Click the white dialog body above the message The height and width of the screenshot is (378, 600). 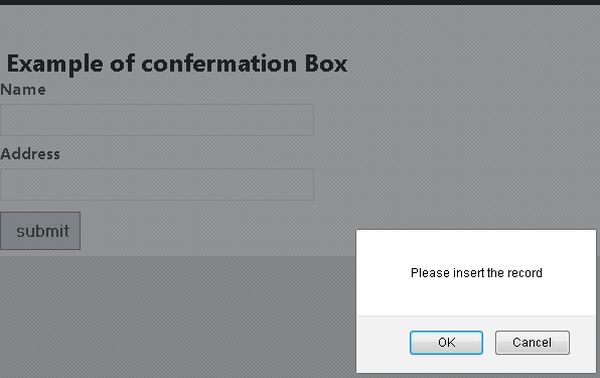tap(476, 247)
